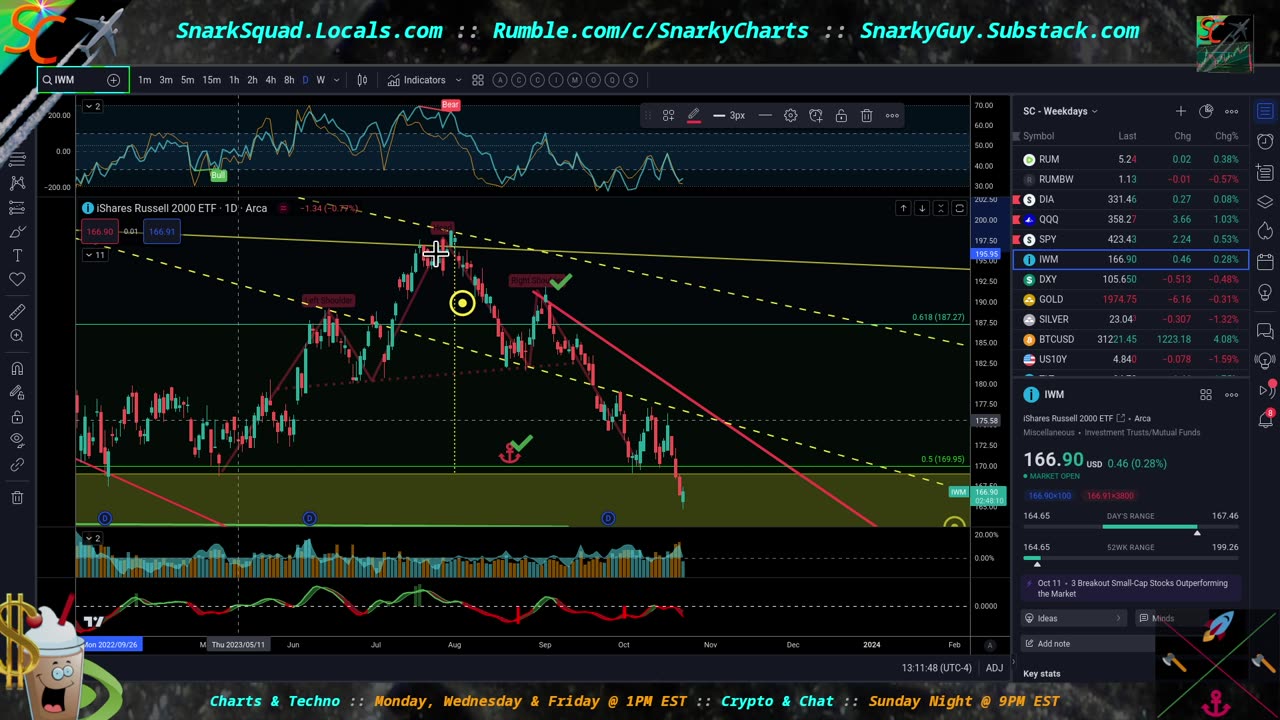Open notifications bell with badge
The height and width of the screenshot is (720, 1280).
[x=1265, y=418]
